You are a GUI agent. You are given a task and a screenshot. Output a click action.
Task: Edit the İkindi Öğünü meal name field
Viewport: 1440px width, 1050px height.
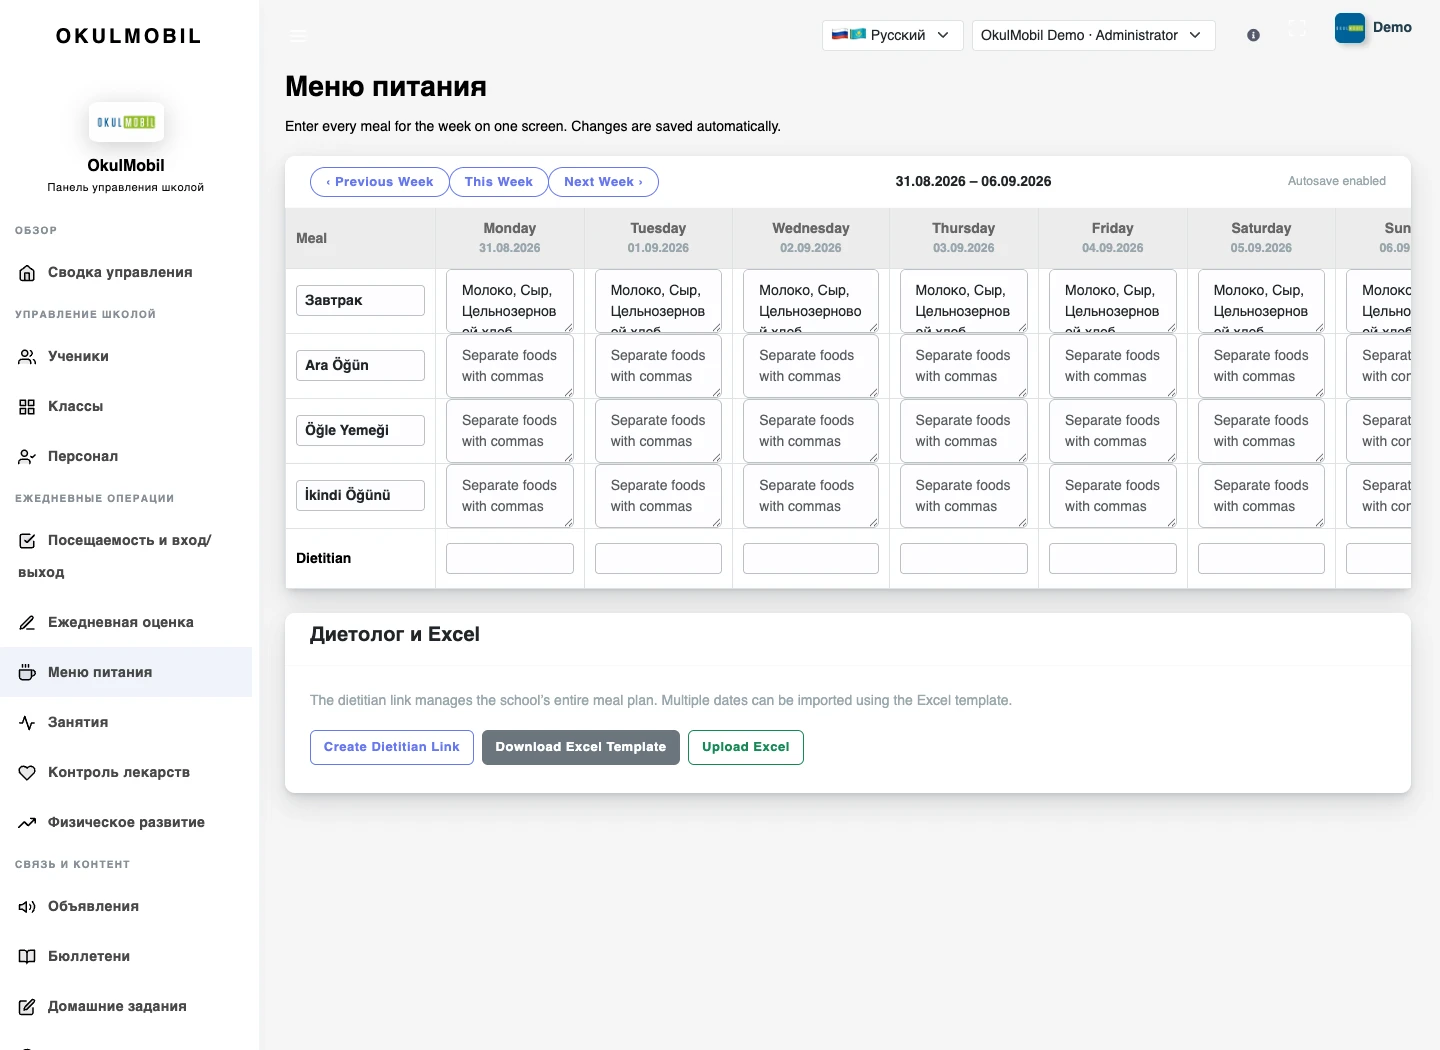[360, 496]
